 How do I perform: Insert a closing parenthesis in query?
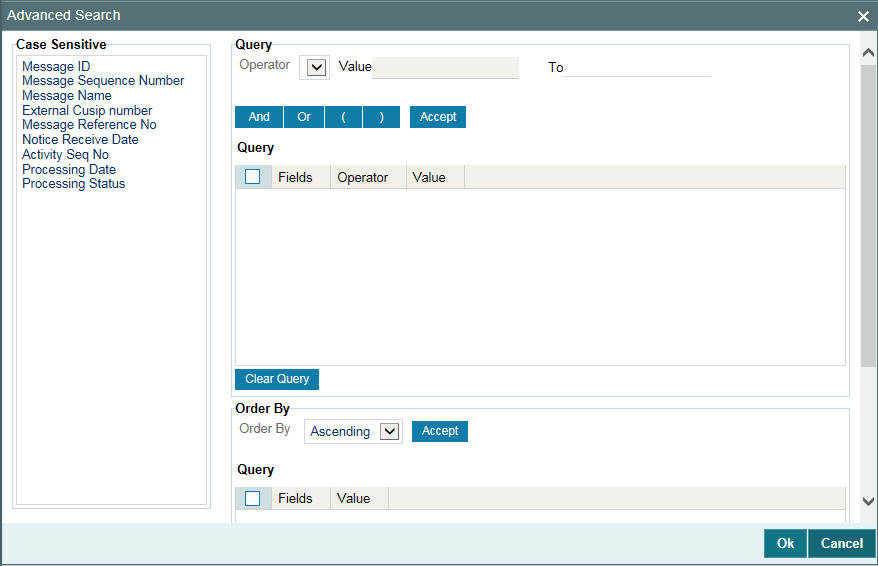click(381, 117)
